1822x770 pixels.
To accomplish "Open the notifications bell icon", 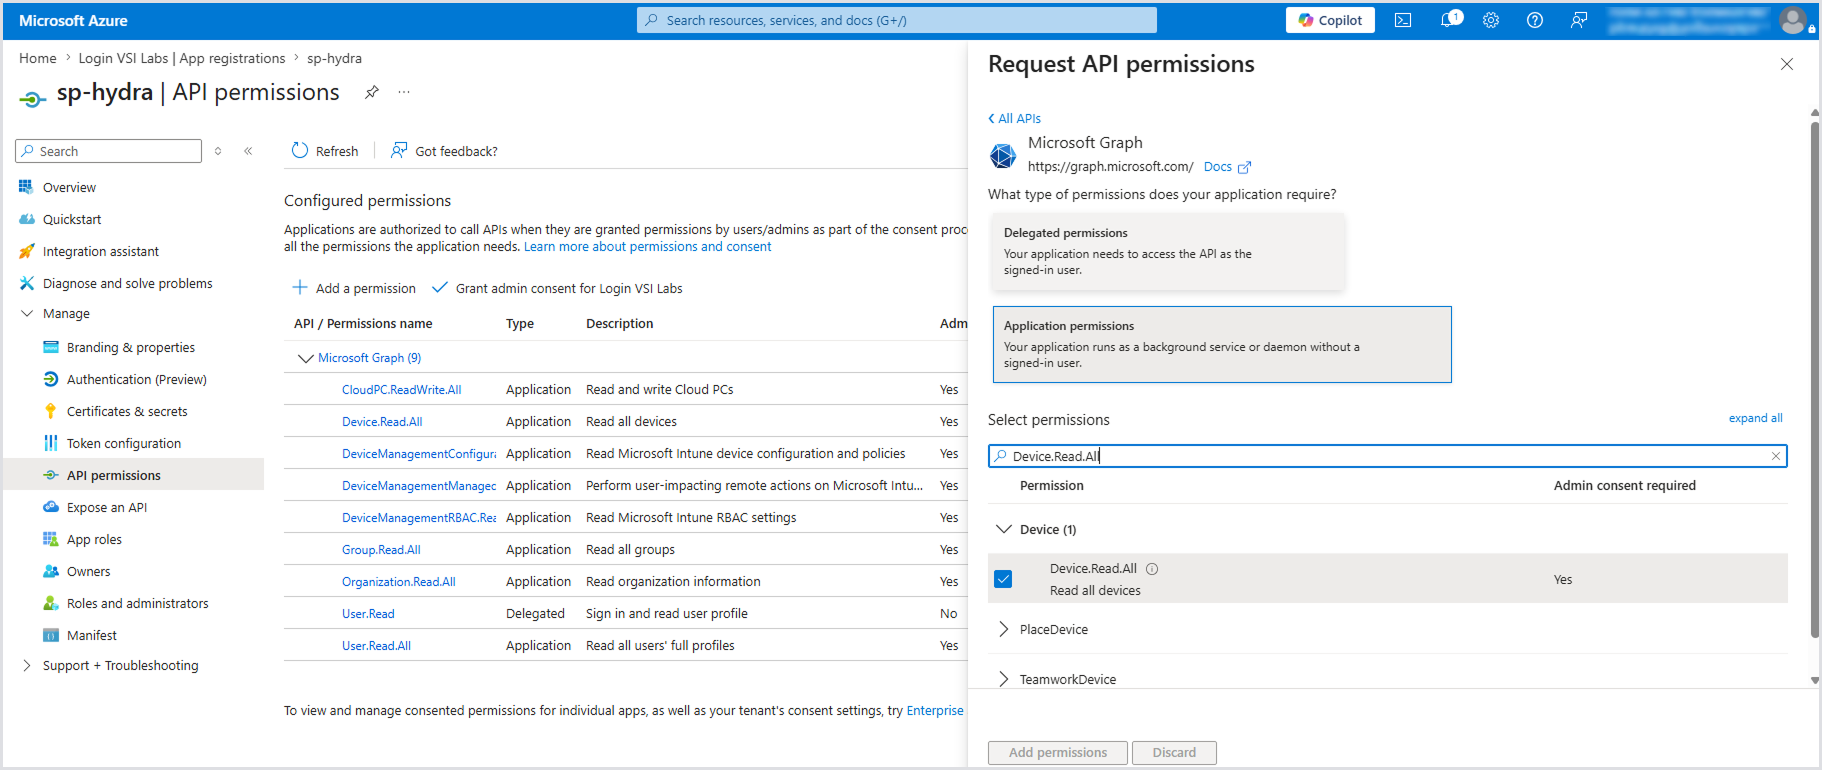I will tap(1450, 20).
